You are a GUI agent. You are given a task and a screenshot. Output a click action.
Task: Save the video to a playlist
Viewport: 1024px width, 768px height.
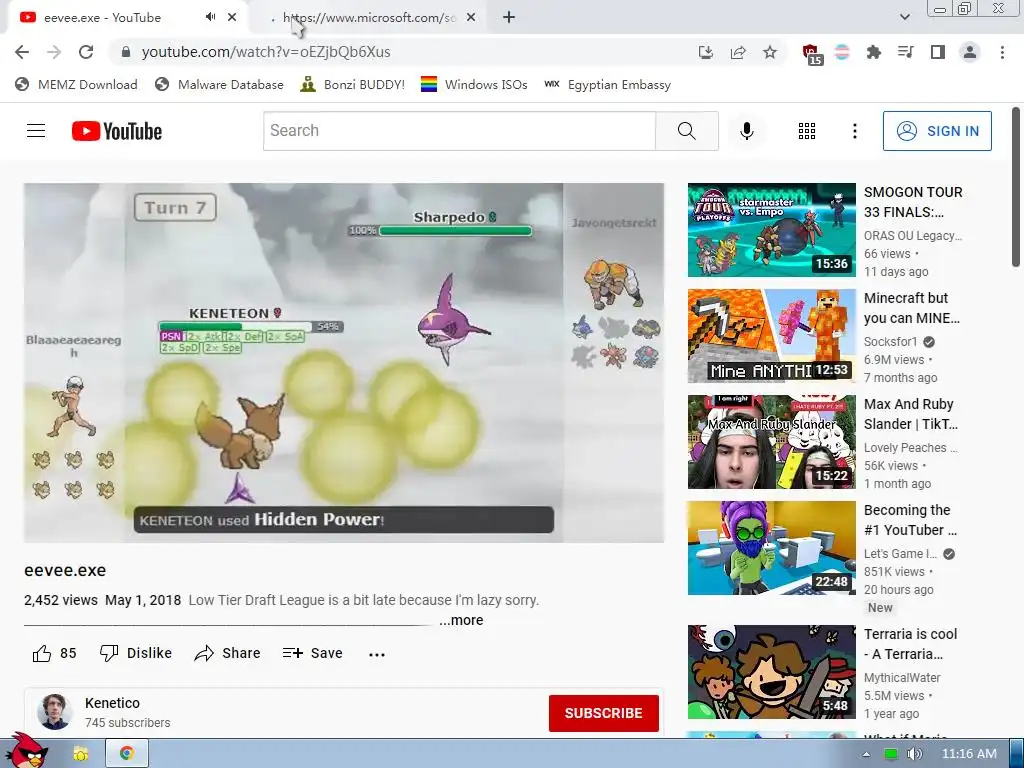(312, 653)
